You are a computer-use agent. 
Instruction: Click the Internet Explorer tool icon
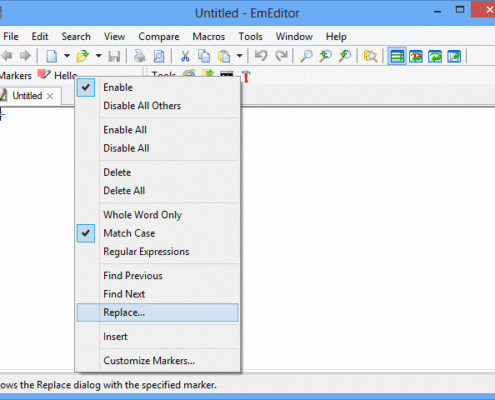tap(189, 73)
